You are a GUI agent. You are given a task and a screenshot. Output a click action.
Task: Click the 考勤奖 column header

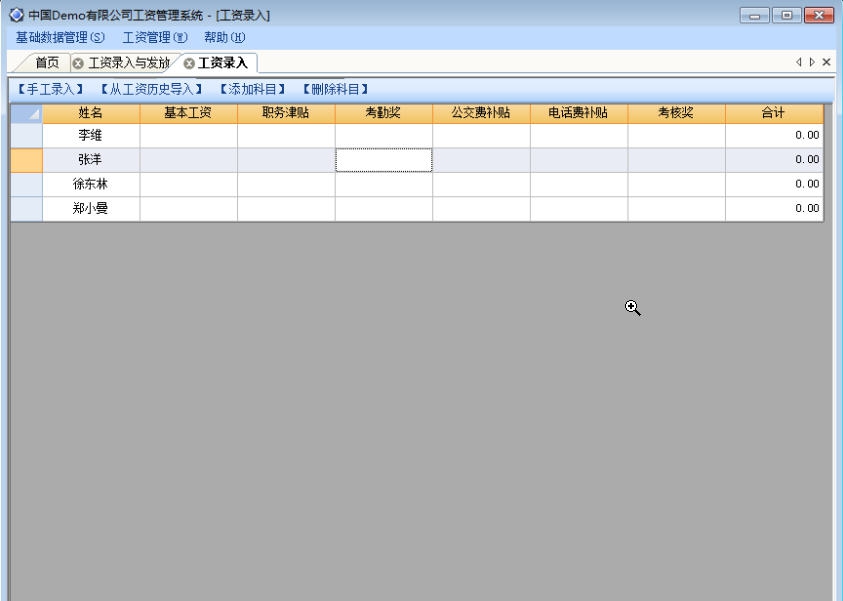(384, 113)
